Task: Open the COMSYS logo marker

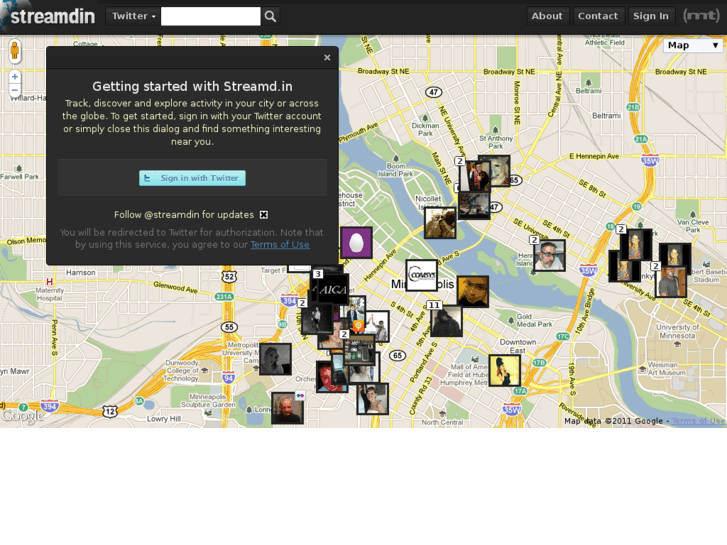Action: coord(421,276)
